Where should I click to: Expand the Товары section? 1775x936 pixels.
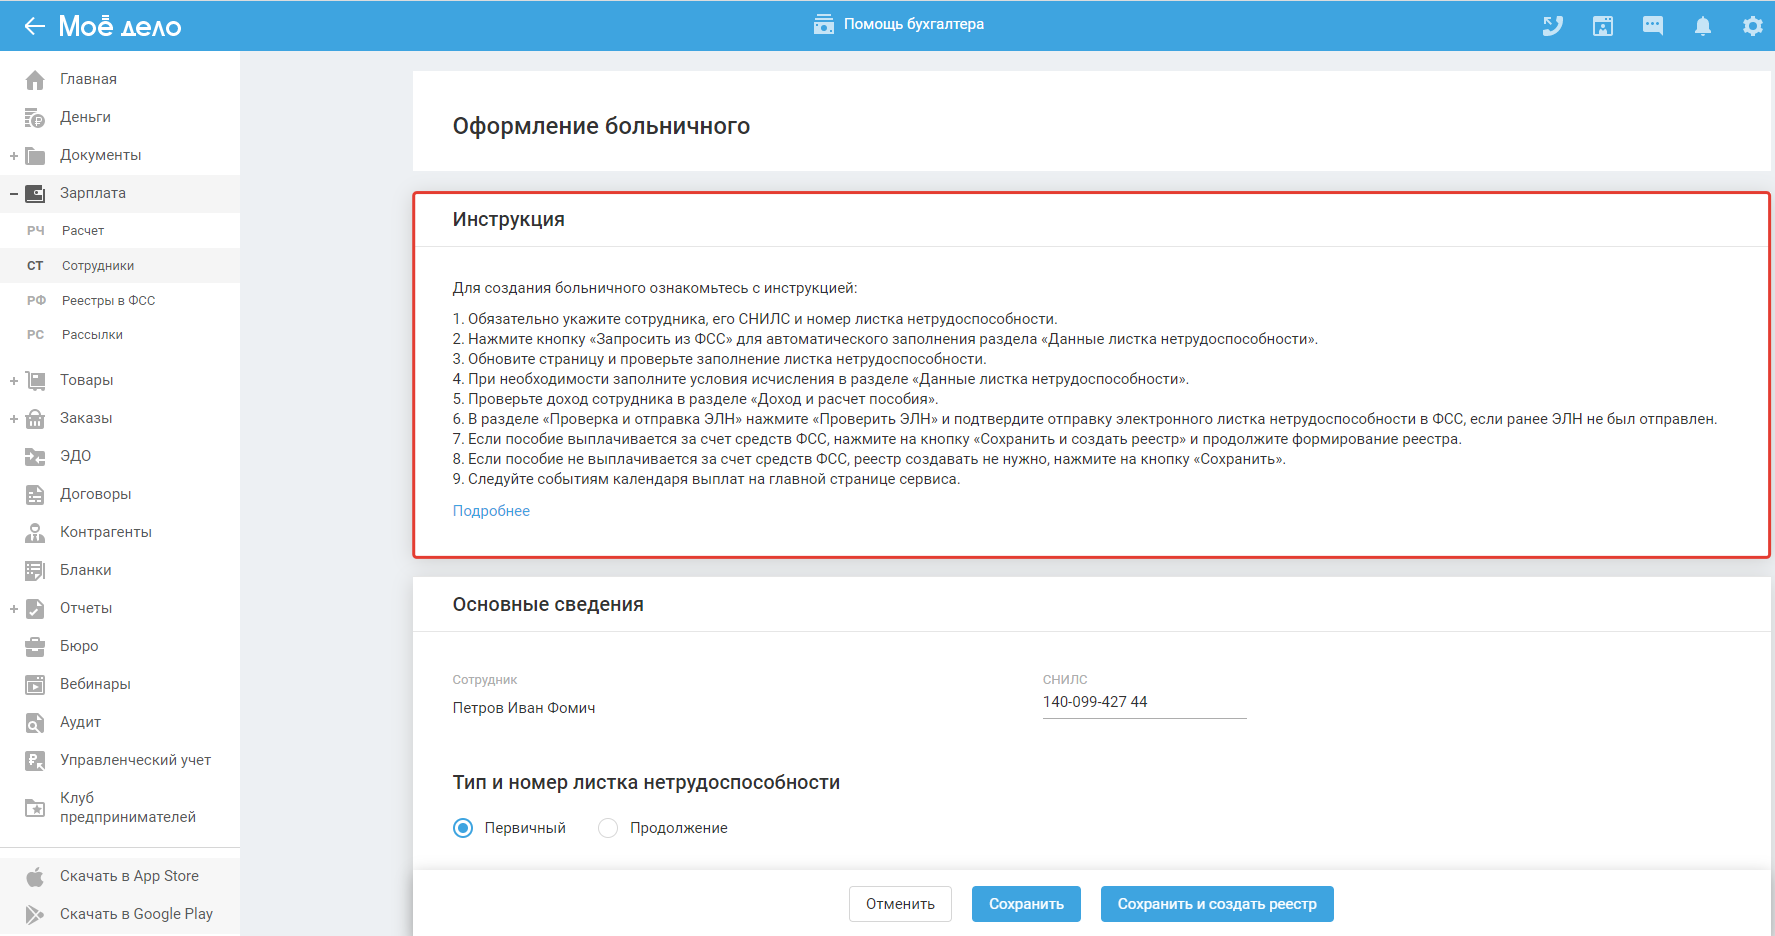click(x=14, y=381)
